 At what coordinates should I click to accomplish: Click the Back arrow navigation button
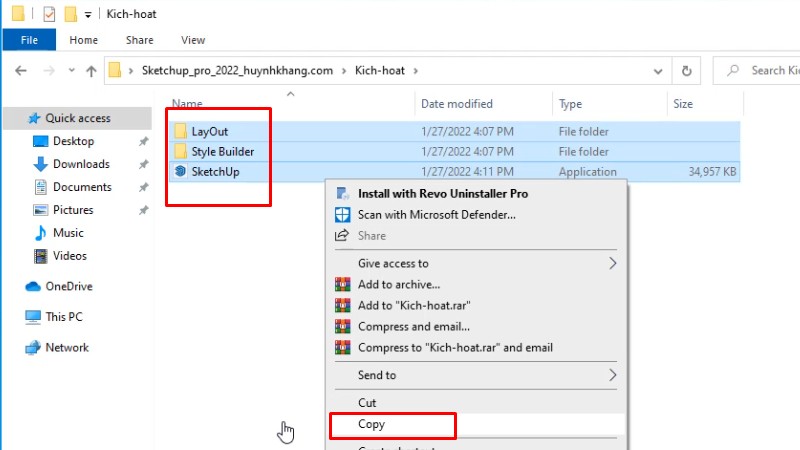[22, 71]
